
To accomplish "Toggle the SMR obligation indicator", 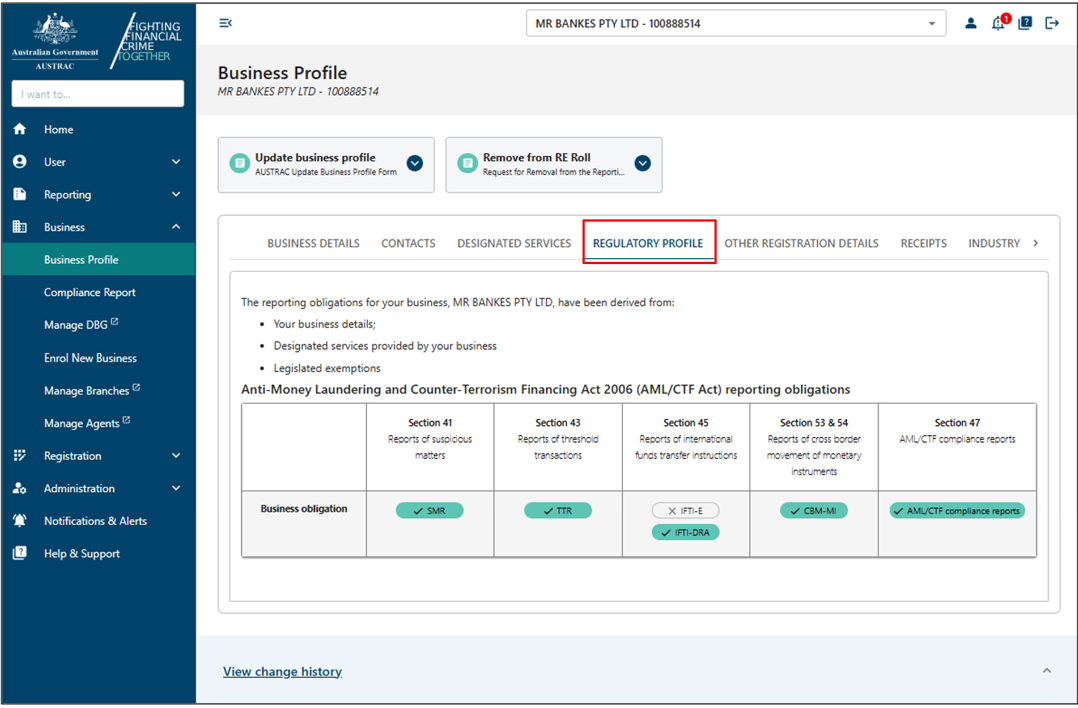I will pos(430,510).
